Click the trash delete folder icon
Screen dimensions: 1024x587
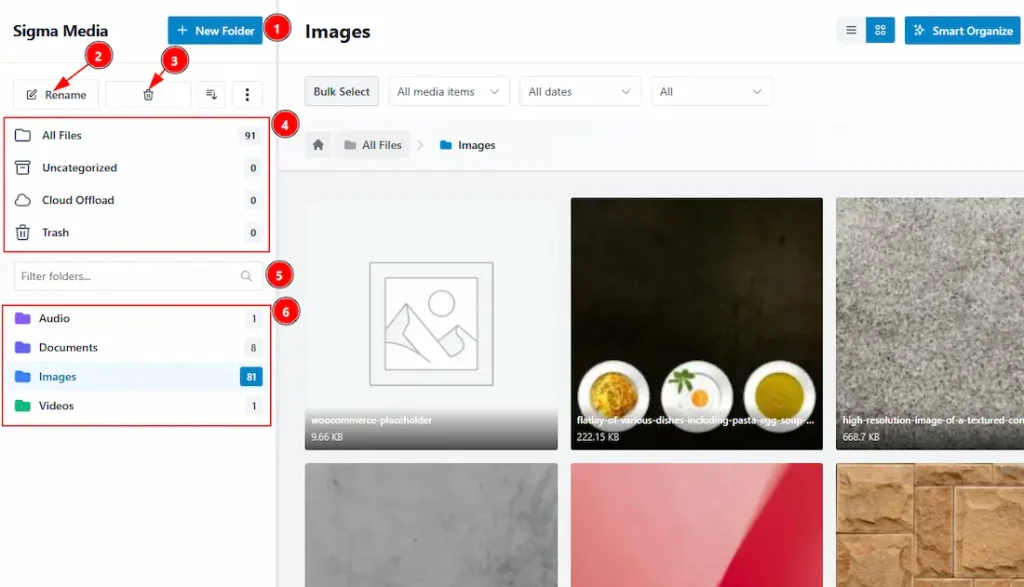click(x=148, y=95)
